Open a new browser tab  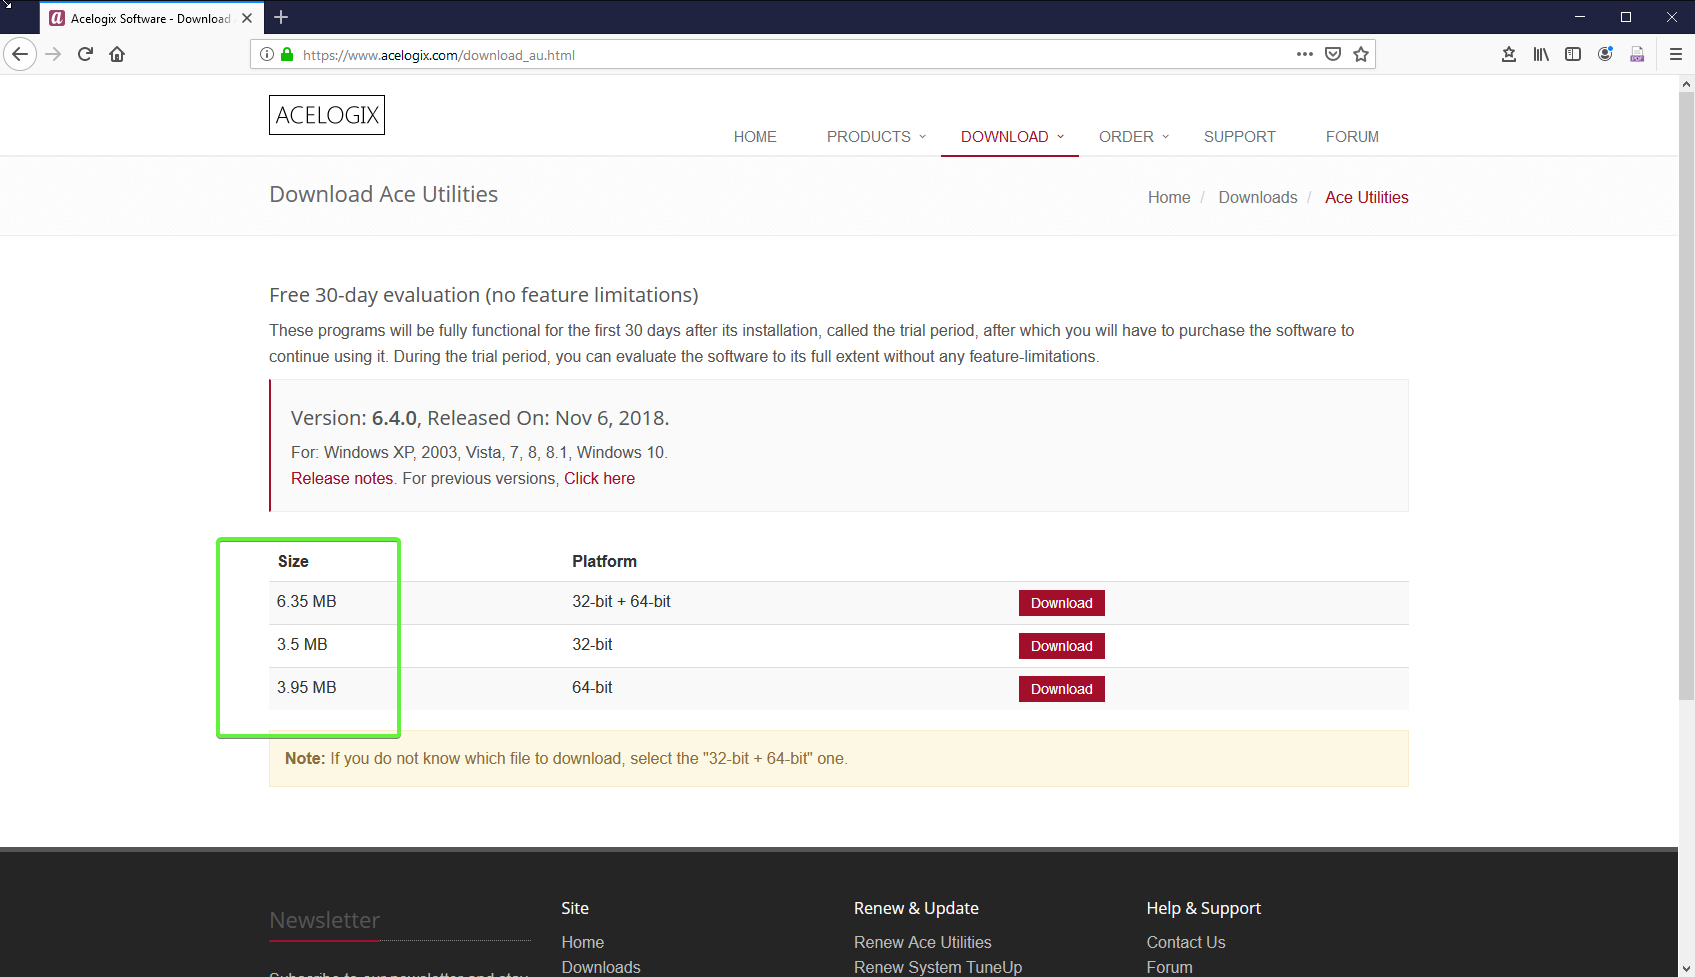[x=281, y=17]
